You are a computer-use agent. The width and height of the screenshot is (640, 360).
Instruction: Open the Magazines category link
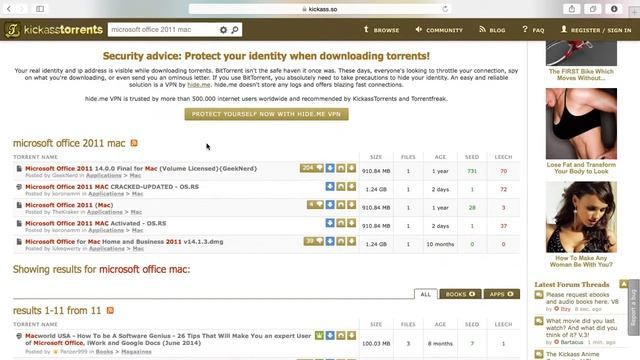136,351
